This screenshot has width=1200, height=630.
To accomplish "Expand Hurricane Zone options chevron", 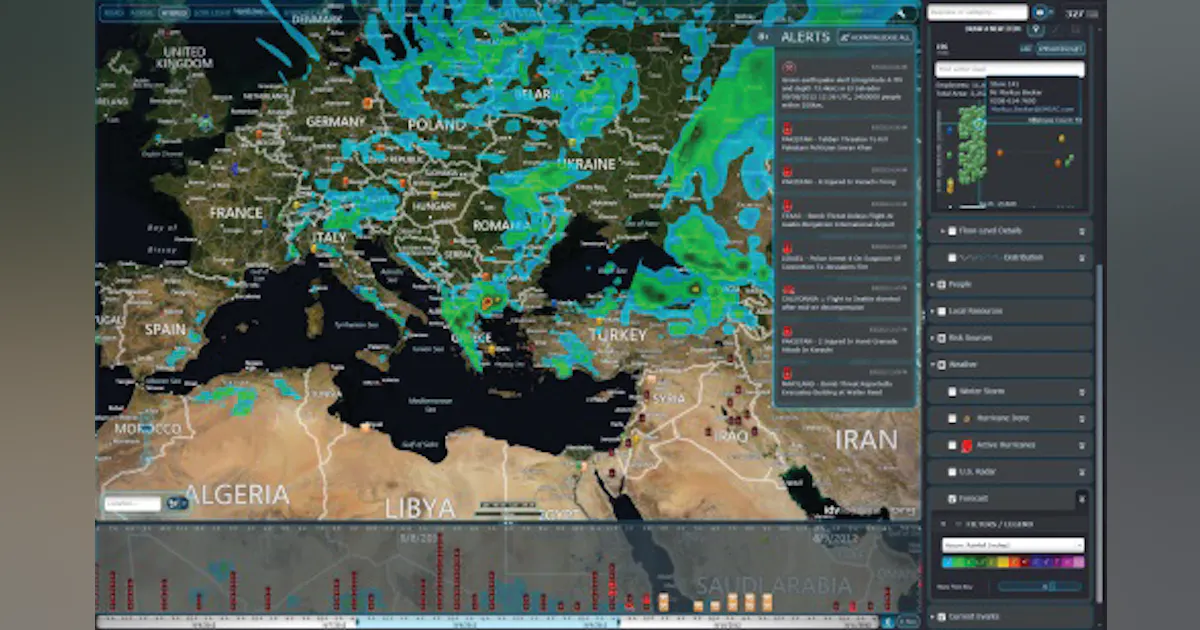I will [1082, 418].
